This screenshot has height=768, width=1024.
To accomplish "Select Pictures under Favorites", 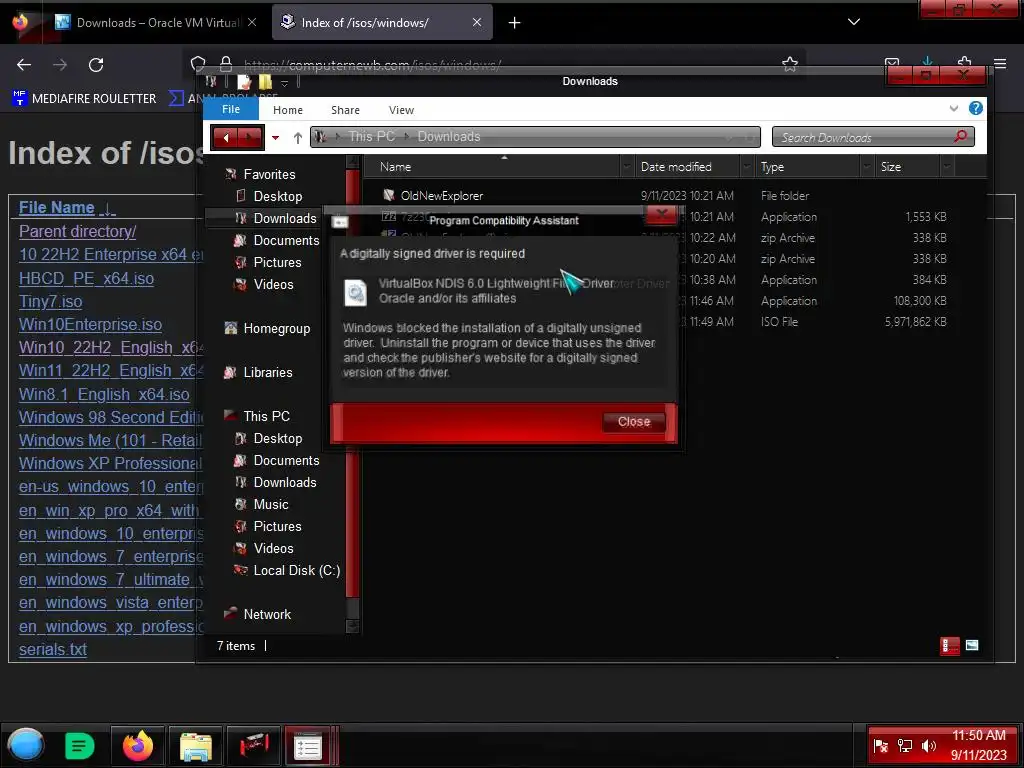I will (x=277, y=263).
